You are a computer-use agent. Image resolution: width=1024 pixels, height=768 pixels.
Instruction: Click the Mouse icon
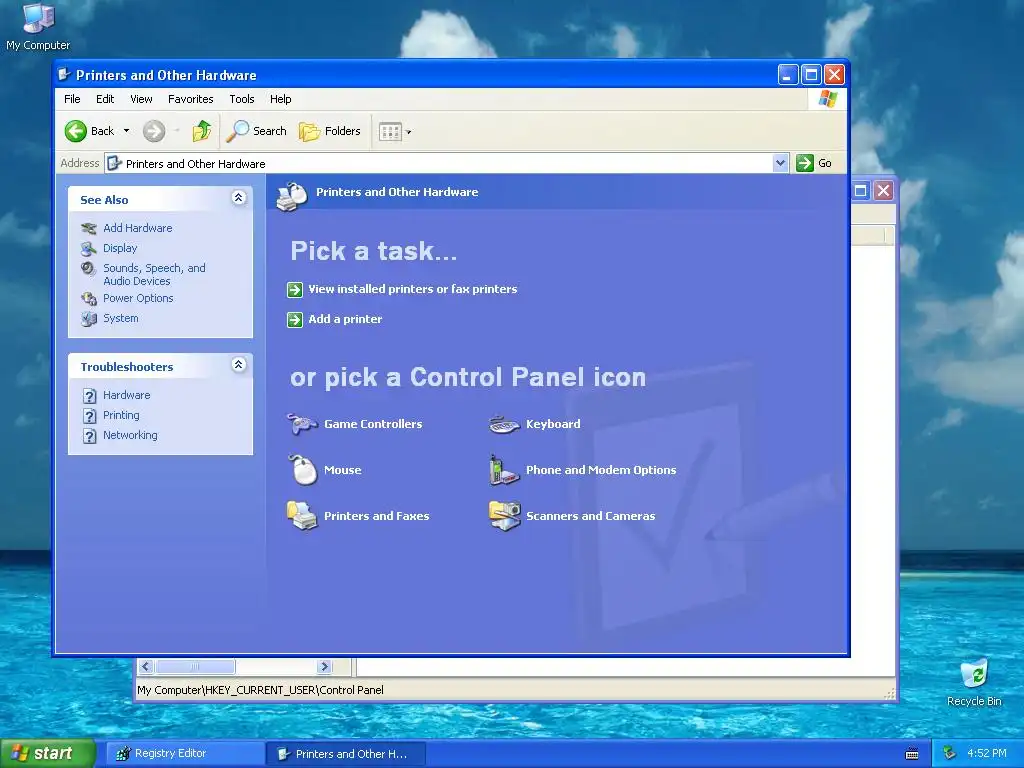coord(303,470)
